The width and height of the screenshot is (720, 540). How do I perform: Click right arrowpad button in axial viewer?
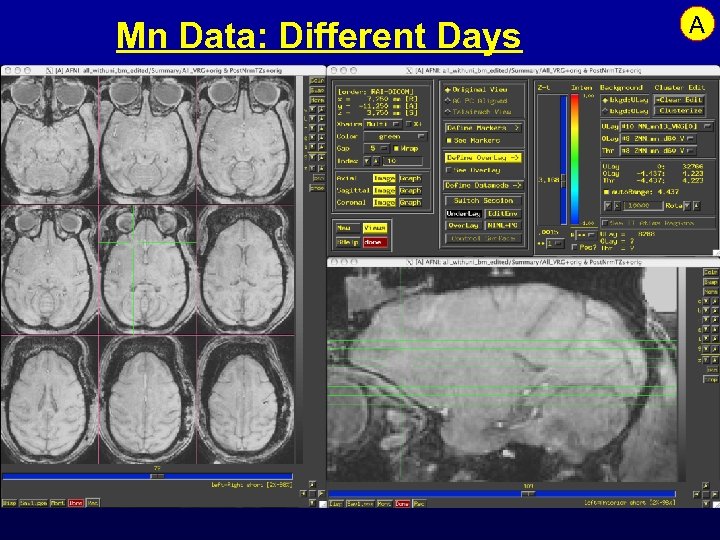[321, 494]
